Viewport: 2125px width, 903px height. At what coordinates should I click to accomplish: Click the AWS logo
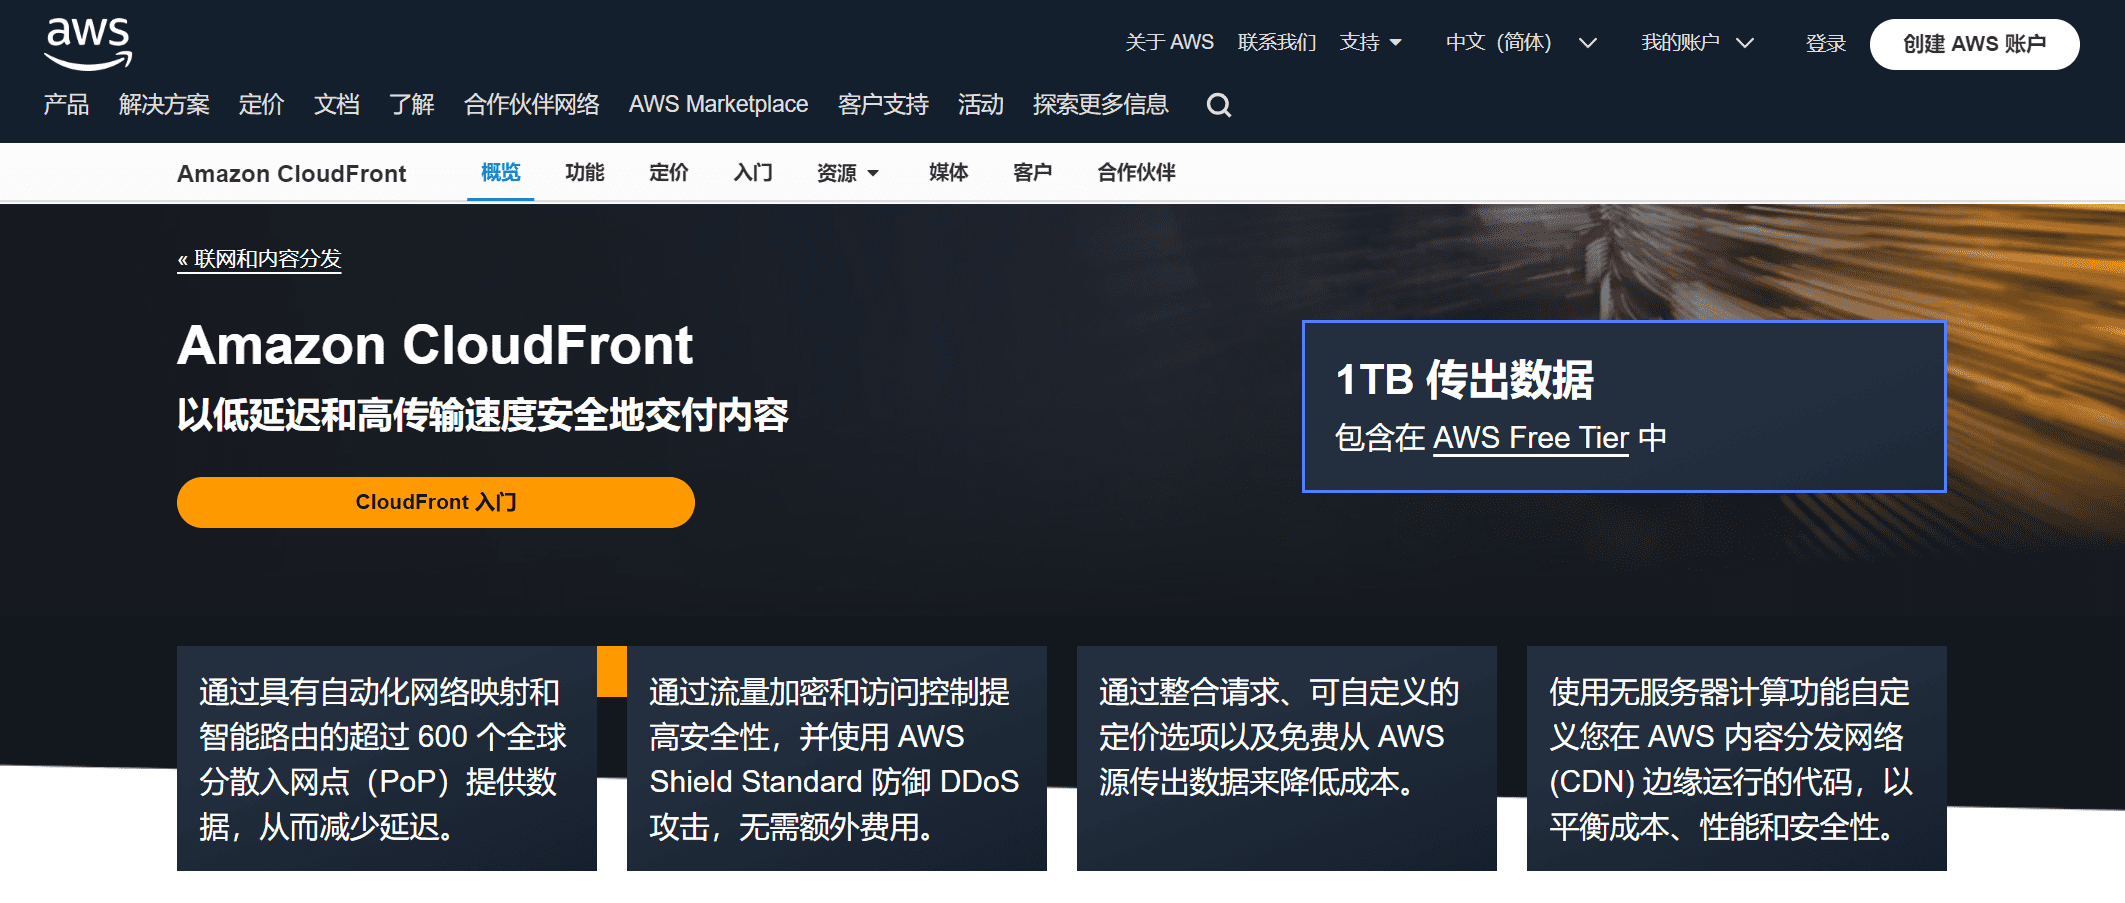[88, 42]
